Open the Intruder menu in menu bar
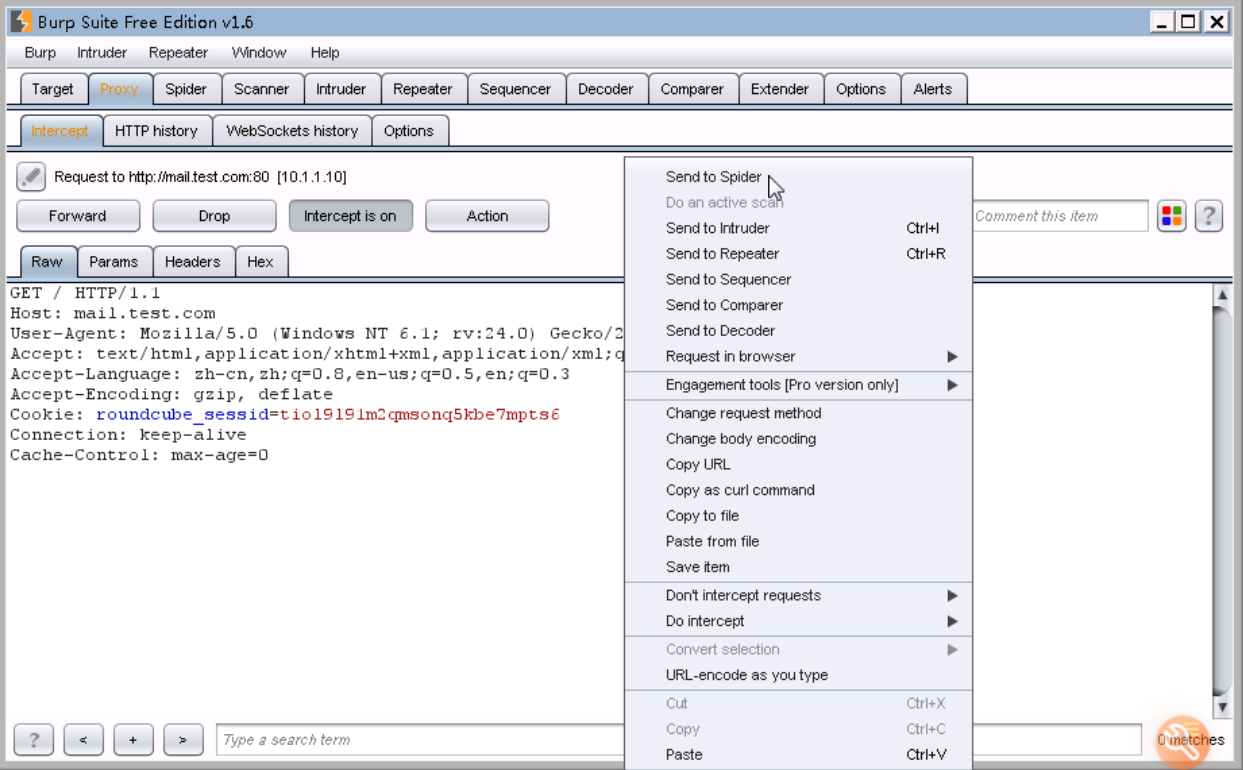 pyautogui.click(x=102, y=53)
